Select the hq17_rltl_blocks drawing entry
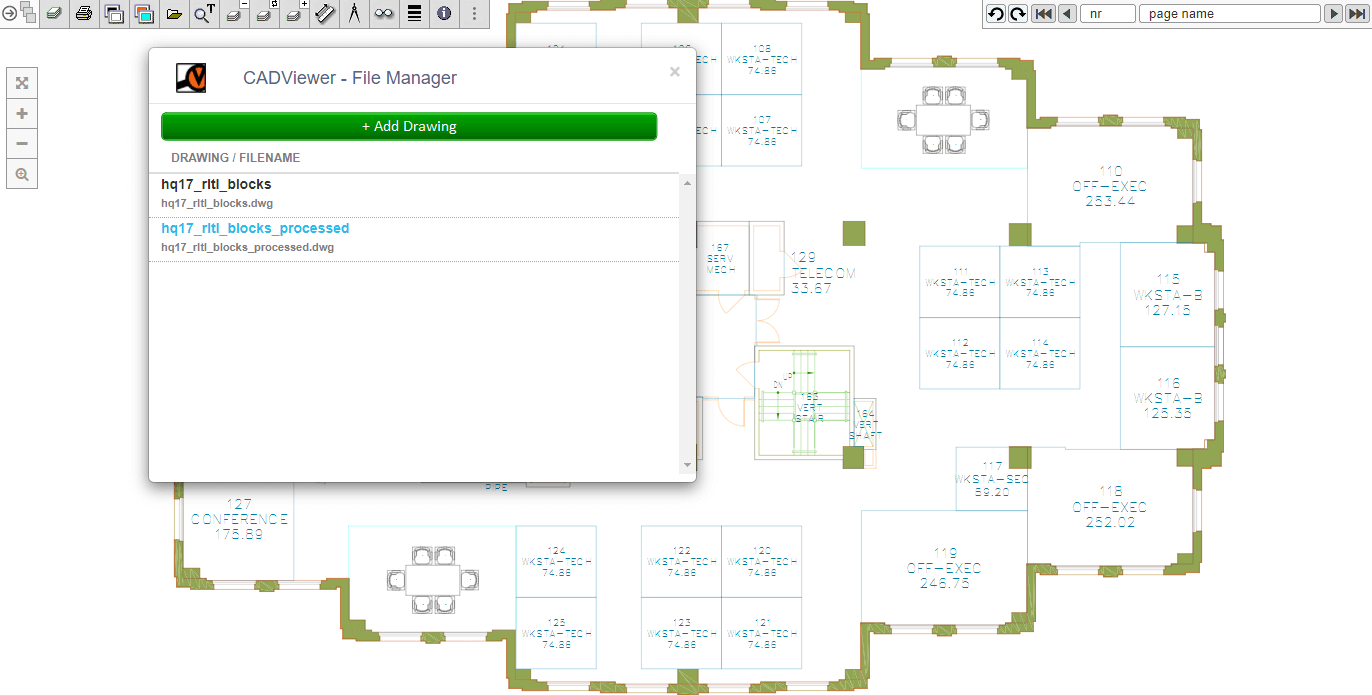Viewport: 1372px width, 696px height. pos(216,185)
